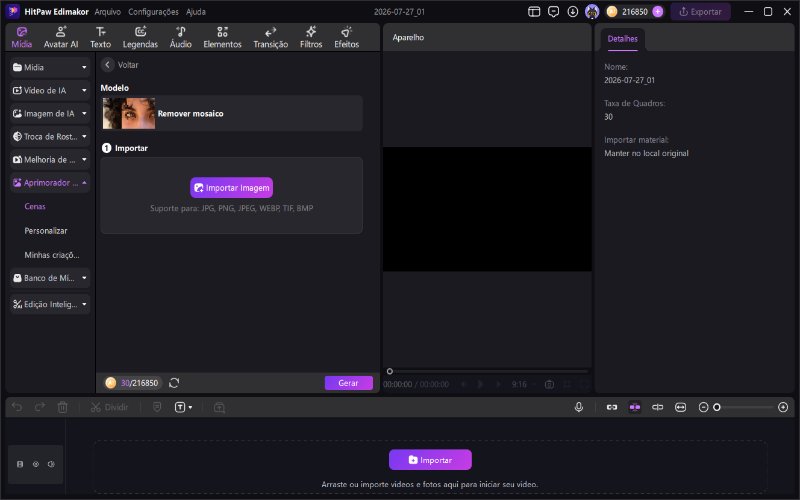Click the timeline zoom slider handle
This screenshot has width=800, height=500.
coord(717,407)
